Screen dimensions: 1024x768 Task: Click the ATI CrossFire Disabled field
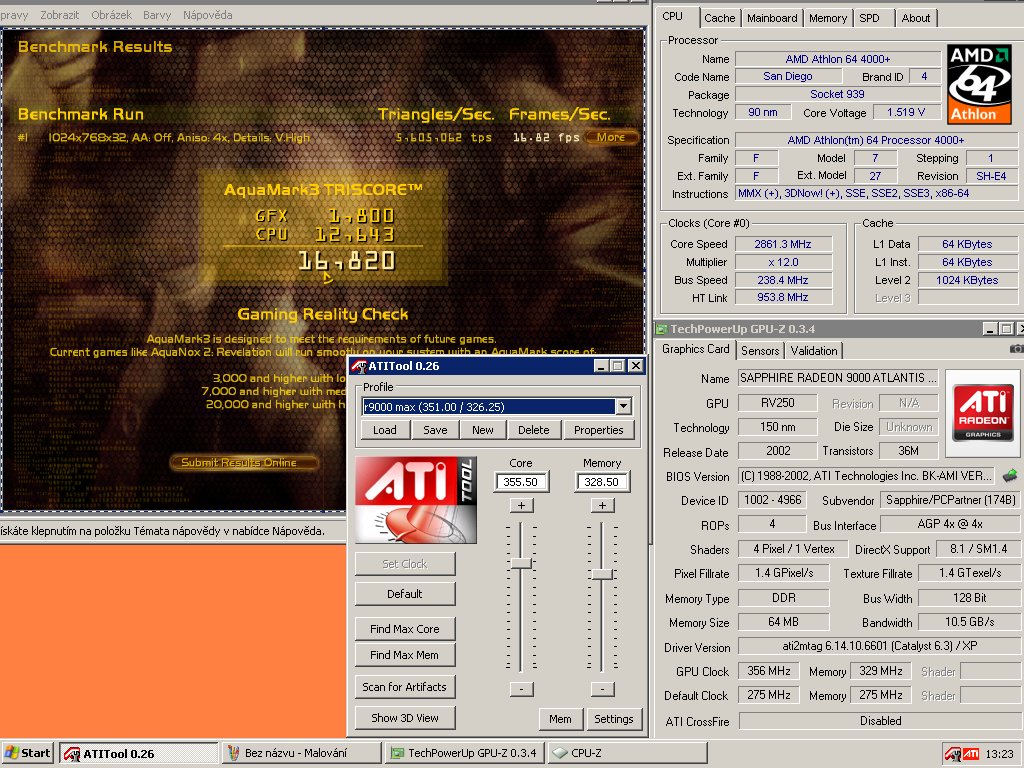[880, 721]
